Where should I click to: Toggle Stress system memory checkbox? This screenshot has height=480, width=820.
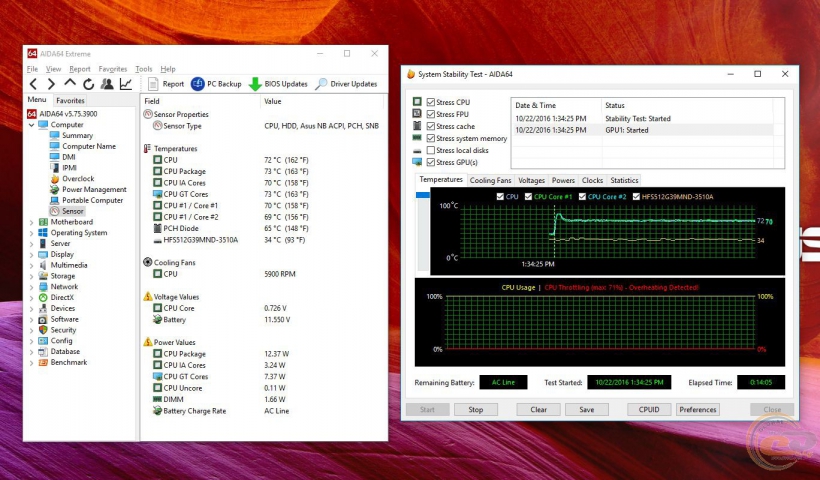point(431,138)
